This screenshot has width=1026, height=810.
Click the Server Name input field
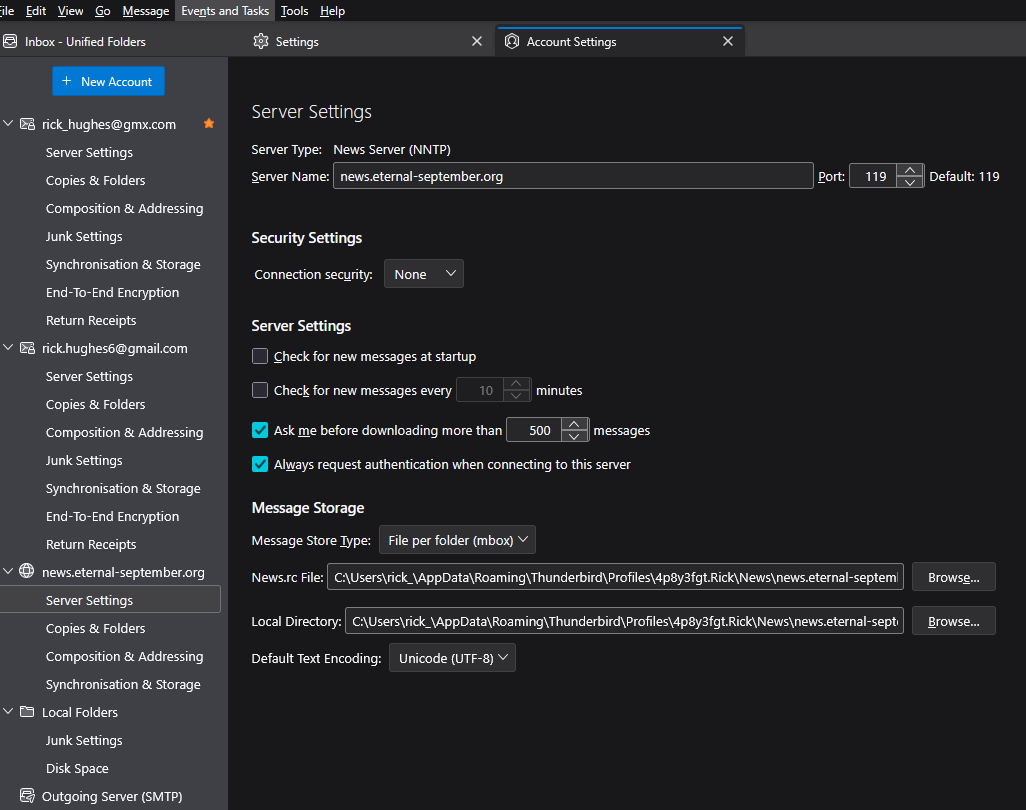click(573, 176)
